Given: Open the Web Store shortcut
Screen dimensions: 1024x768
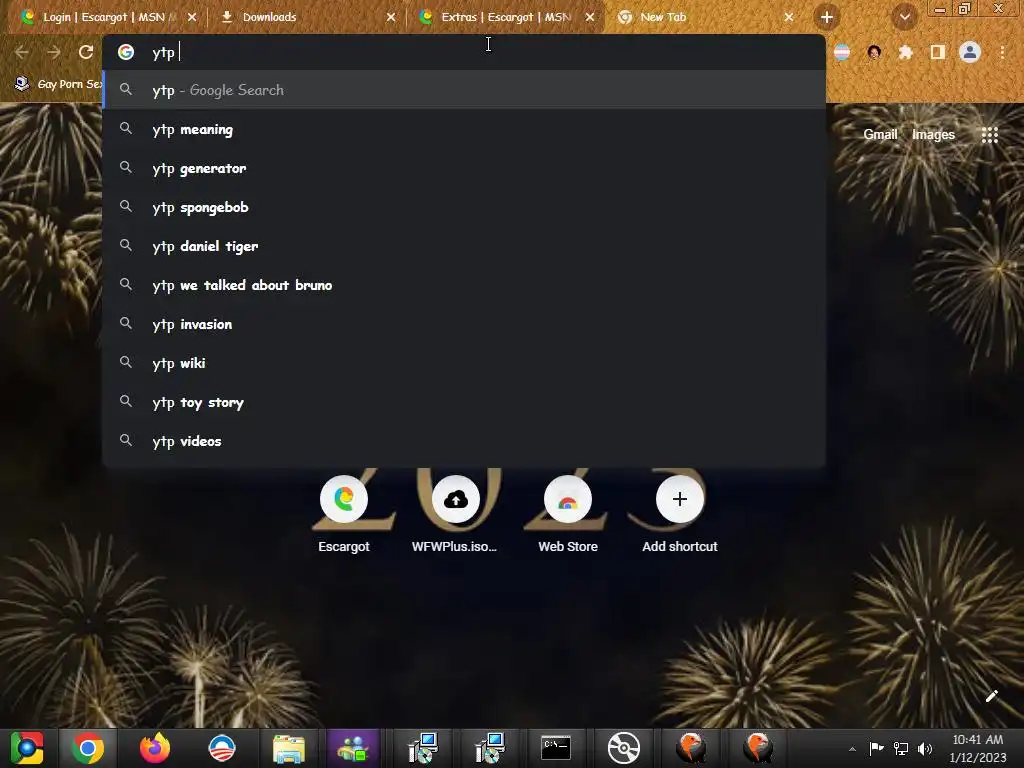Looking at the screenshot, I should [x=568, y=514].
